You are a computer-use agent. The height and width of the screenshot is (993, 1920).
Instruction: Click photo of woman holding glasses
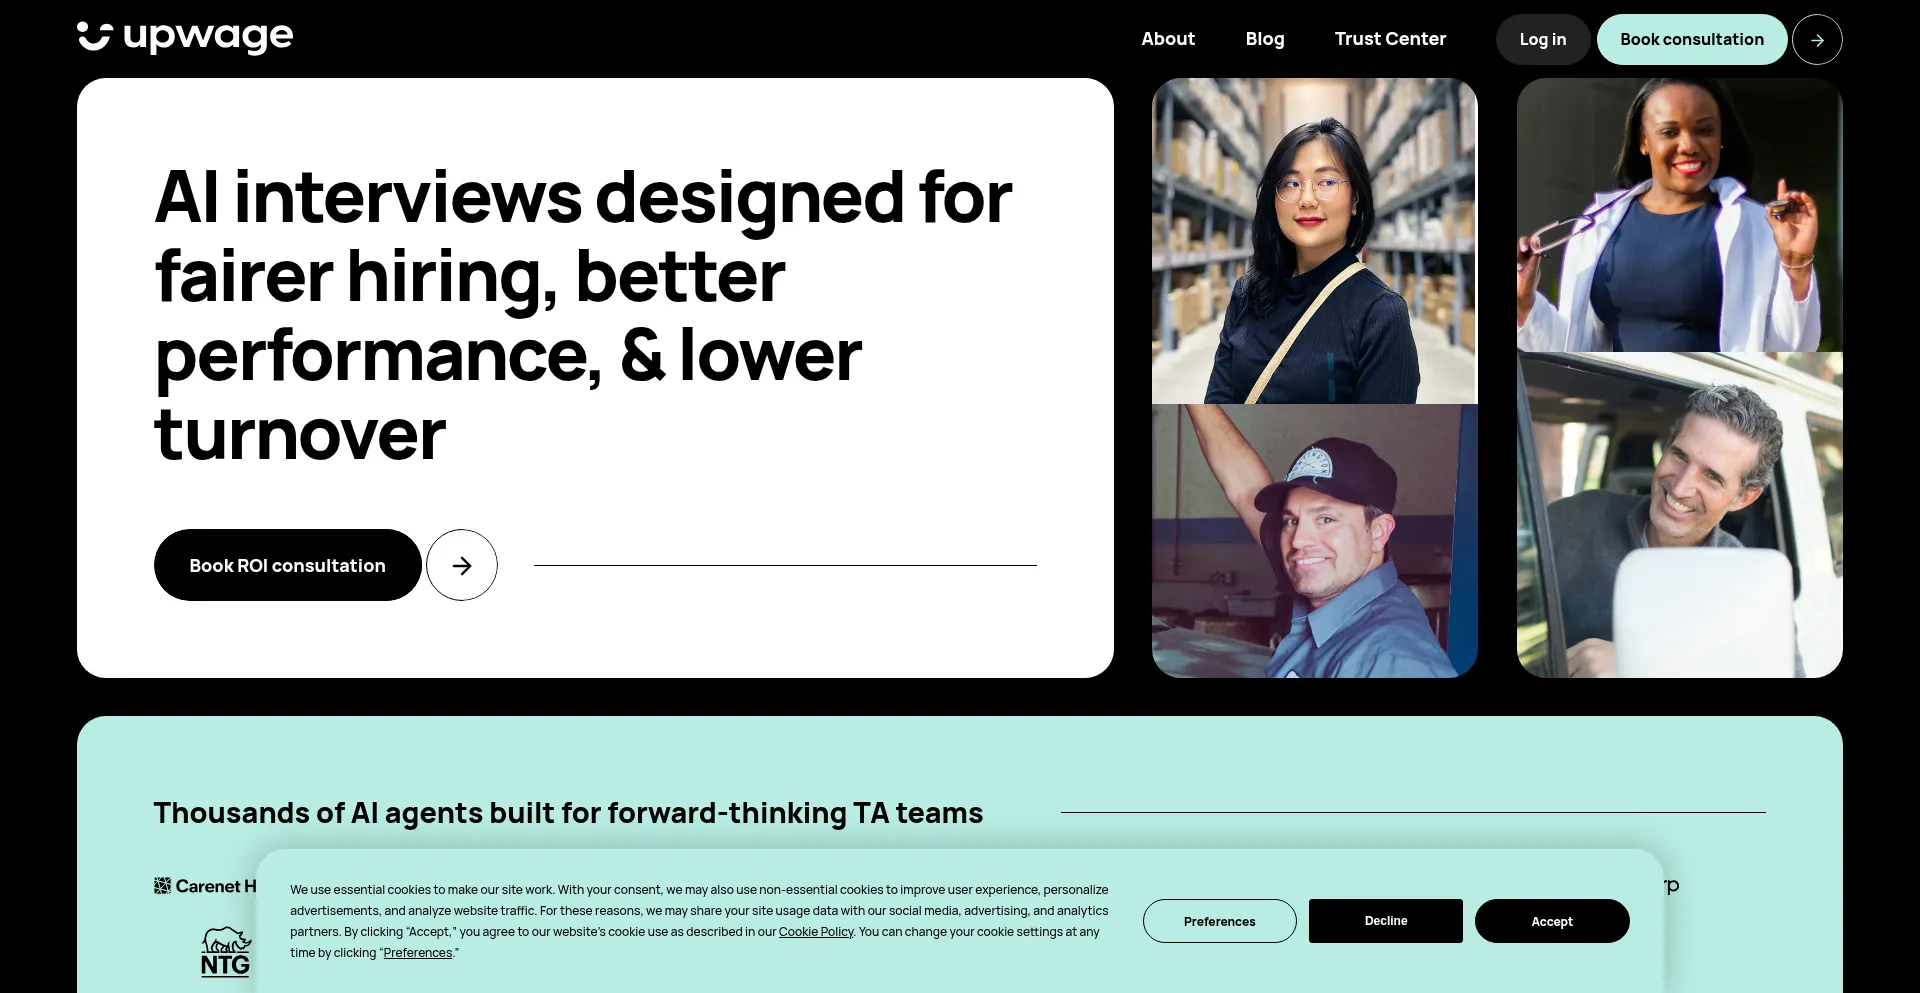1680,215
